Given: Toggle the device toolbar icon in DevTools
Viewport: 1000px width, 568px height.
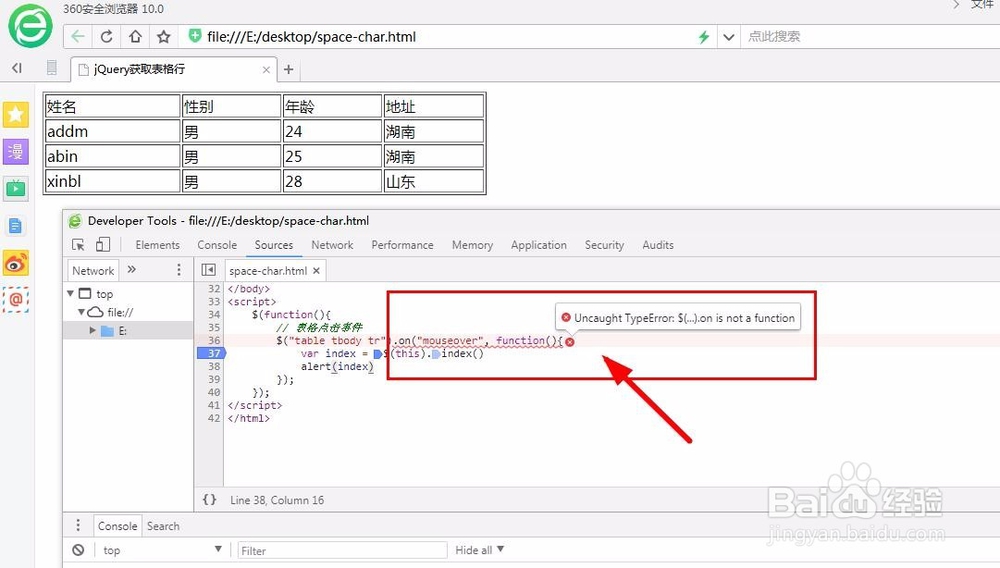Looking at the screenshot, I should 103,245.
